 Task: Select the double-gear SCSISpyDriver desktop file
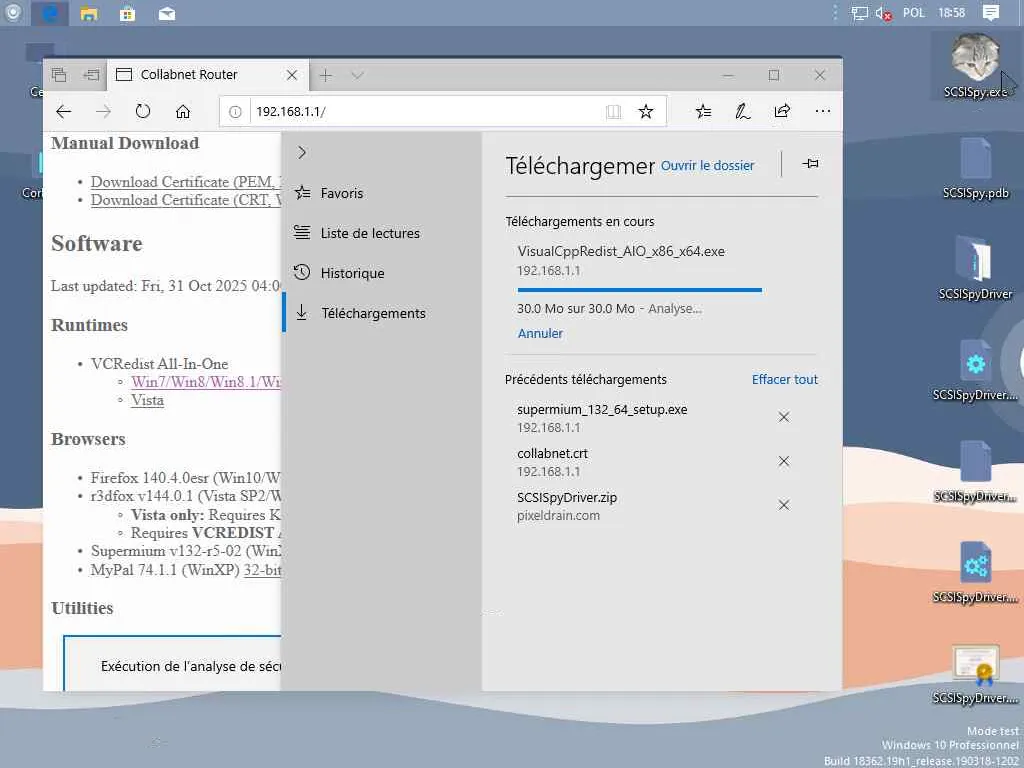point(976,571)
